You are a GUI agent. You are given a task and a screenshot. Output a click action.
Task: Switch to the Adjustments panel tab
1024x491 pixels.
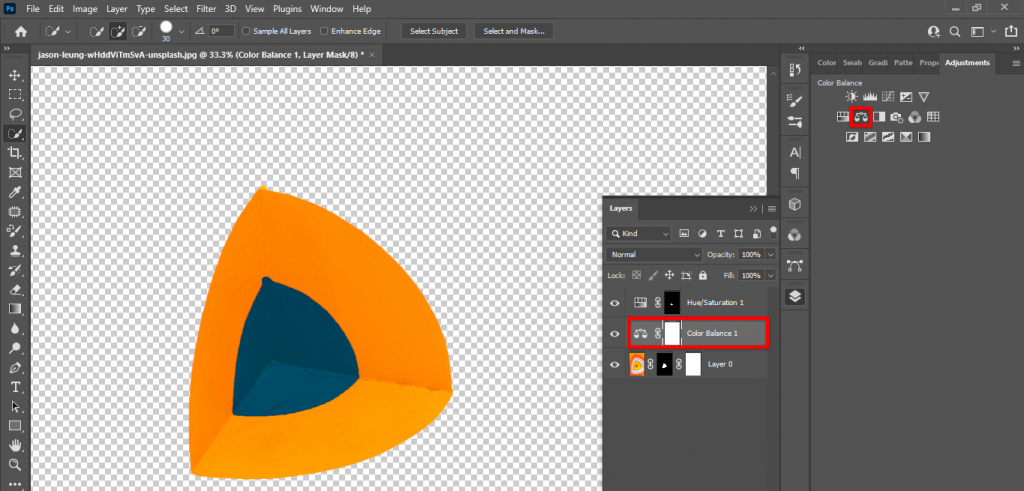[x=967, y=63]
